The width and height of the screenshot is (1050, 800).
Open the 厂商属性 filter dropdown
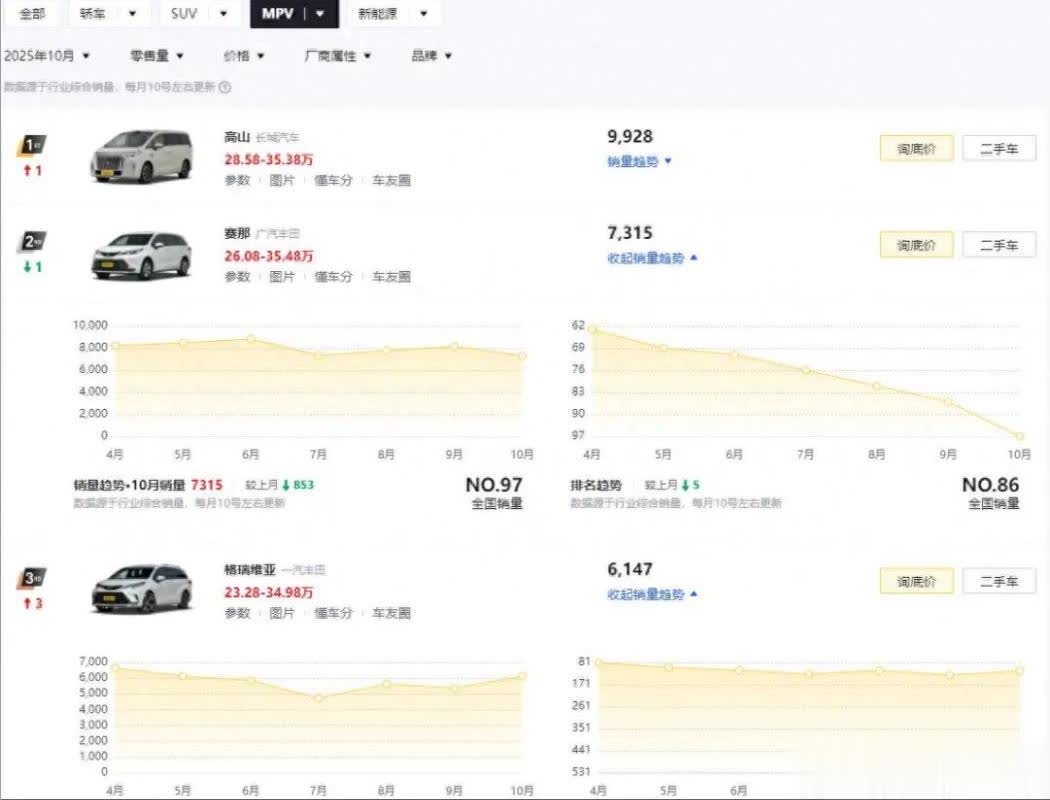[338, 56]
